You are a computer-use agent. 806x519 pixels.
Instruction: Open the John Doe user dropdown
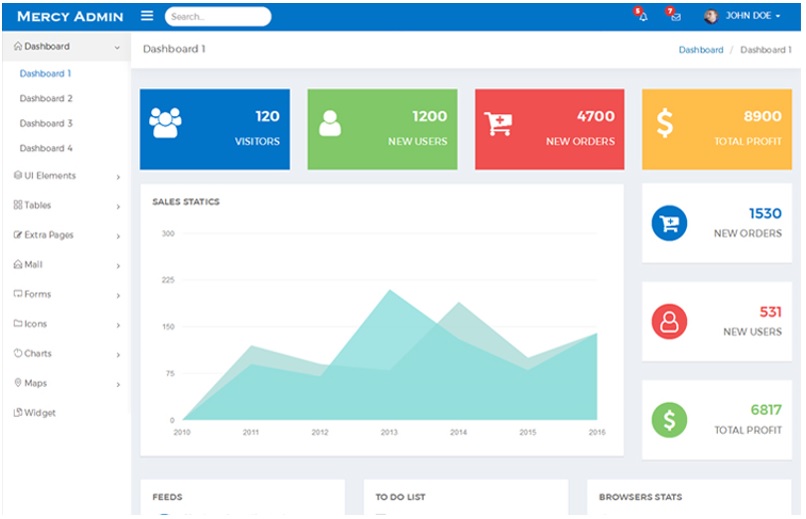point(744,16)
